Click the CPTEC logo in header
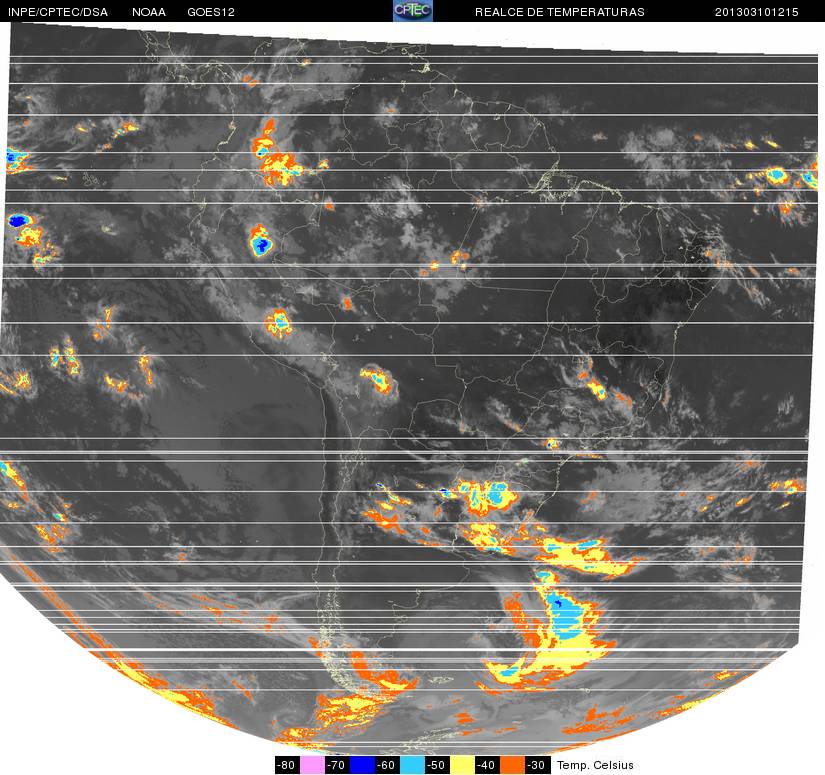 412,11
